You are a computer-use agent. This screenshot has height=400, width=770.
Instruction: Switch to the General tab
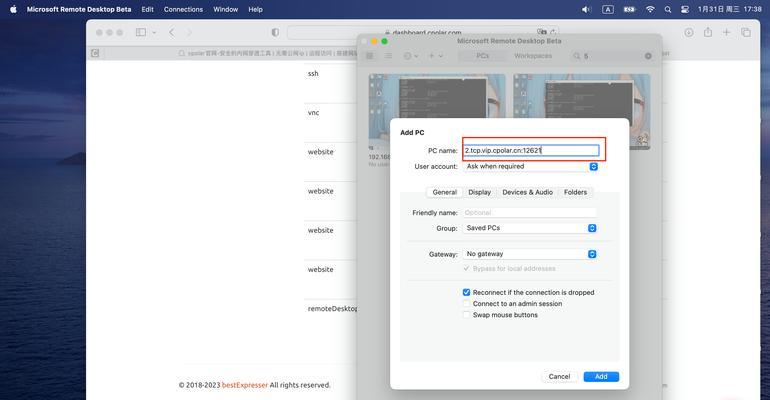pyautogui.click(x=444, y=192)
